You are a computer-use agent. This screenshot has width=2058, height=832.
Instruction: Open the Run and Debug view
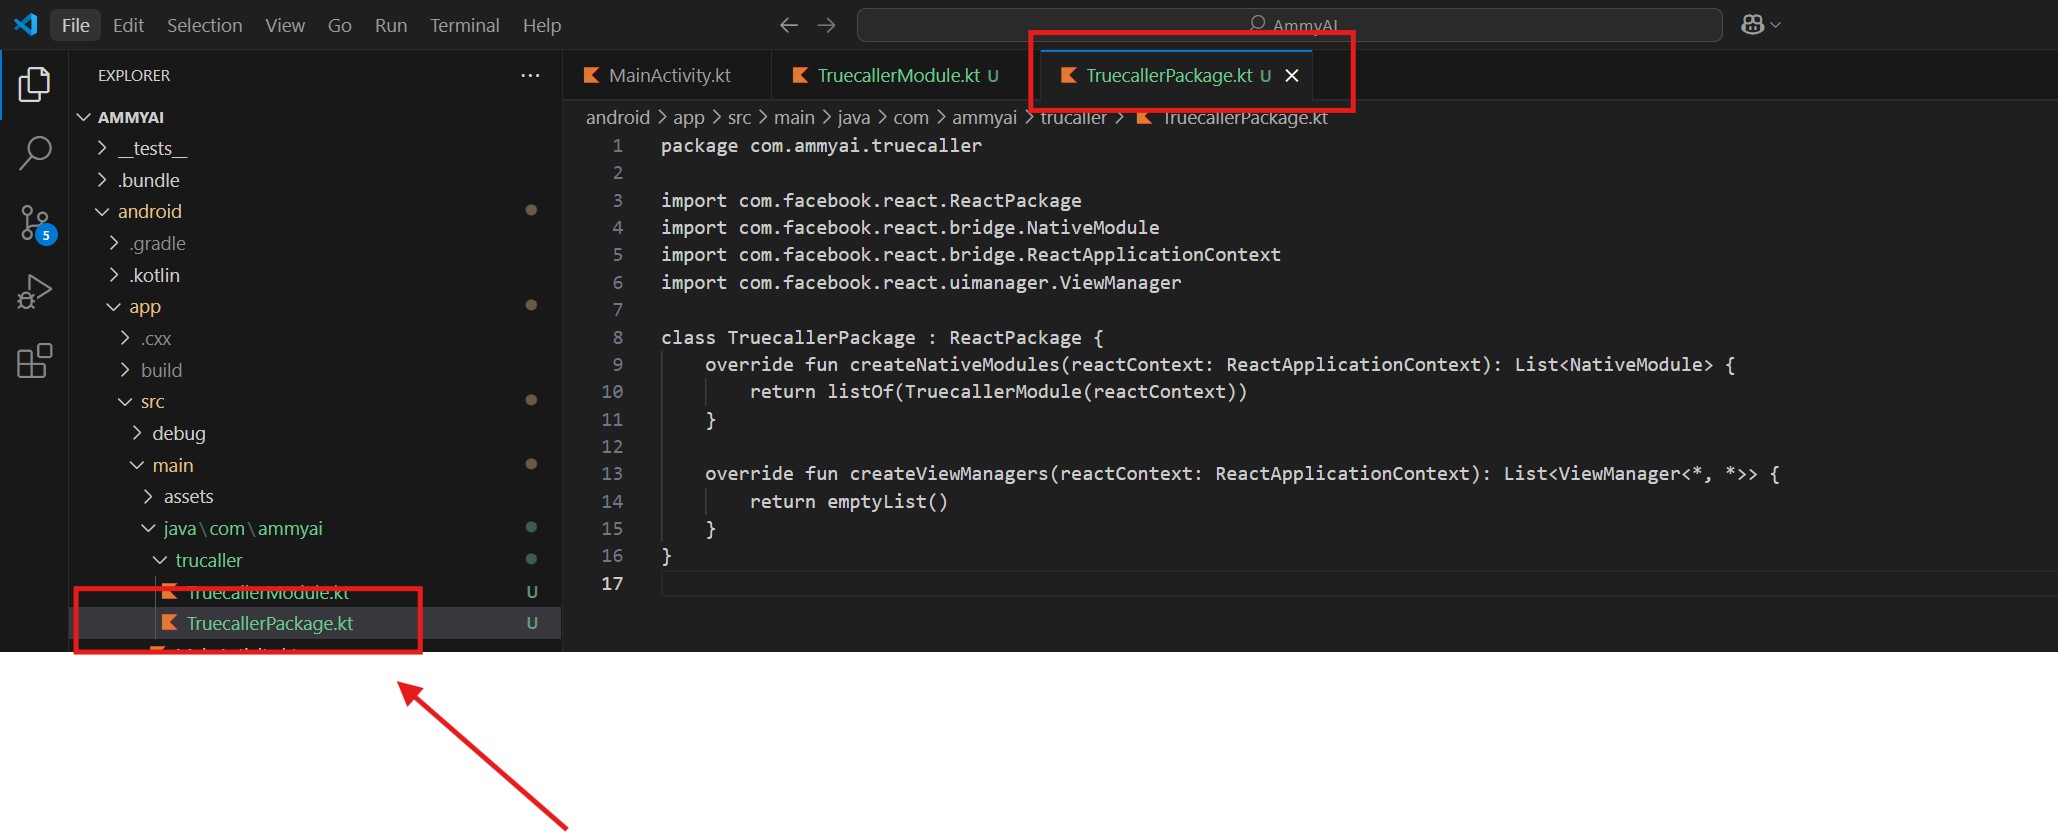pos(34,292)
